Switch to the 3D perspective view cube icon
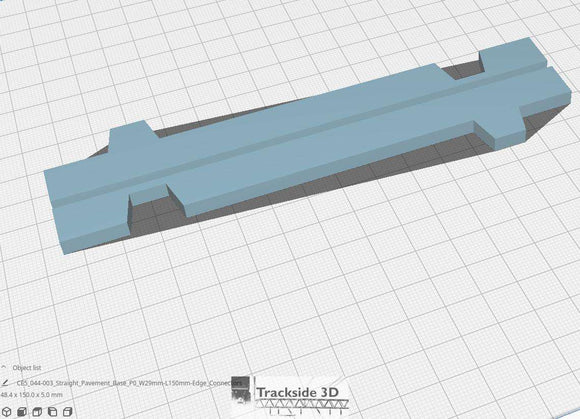Screen dimensions: 580x419 (x=7, y=412)
